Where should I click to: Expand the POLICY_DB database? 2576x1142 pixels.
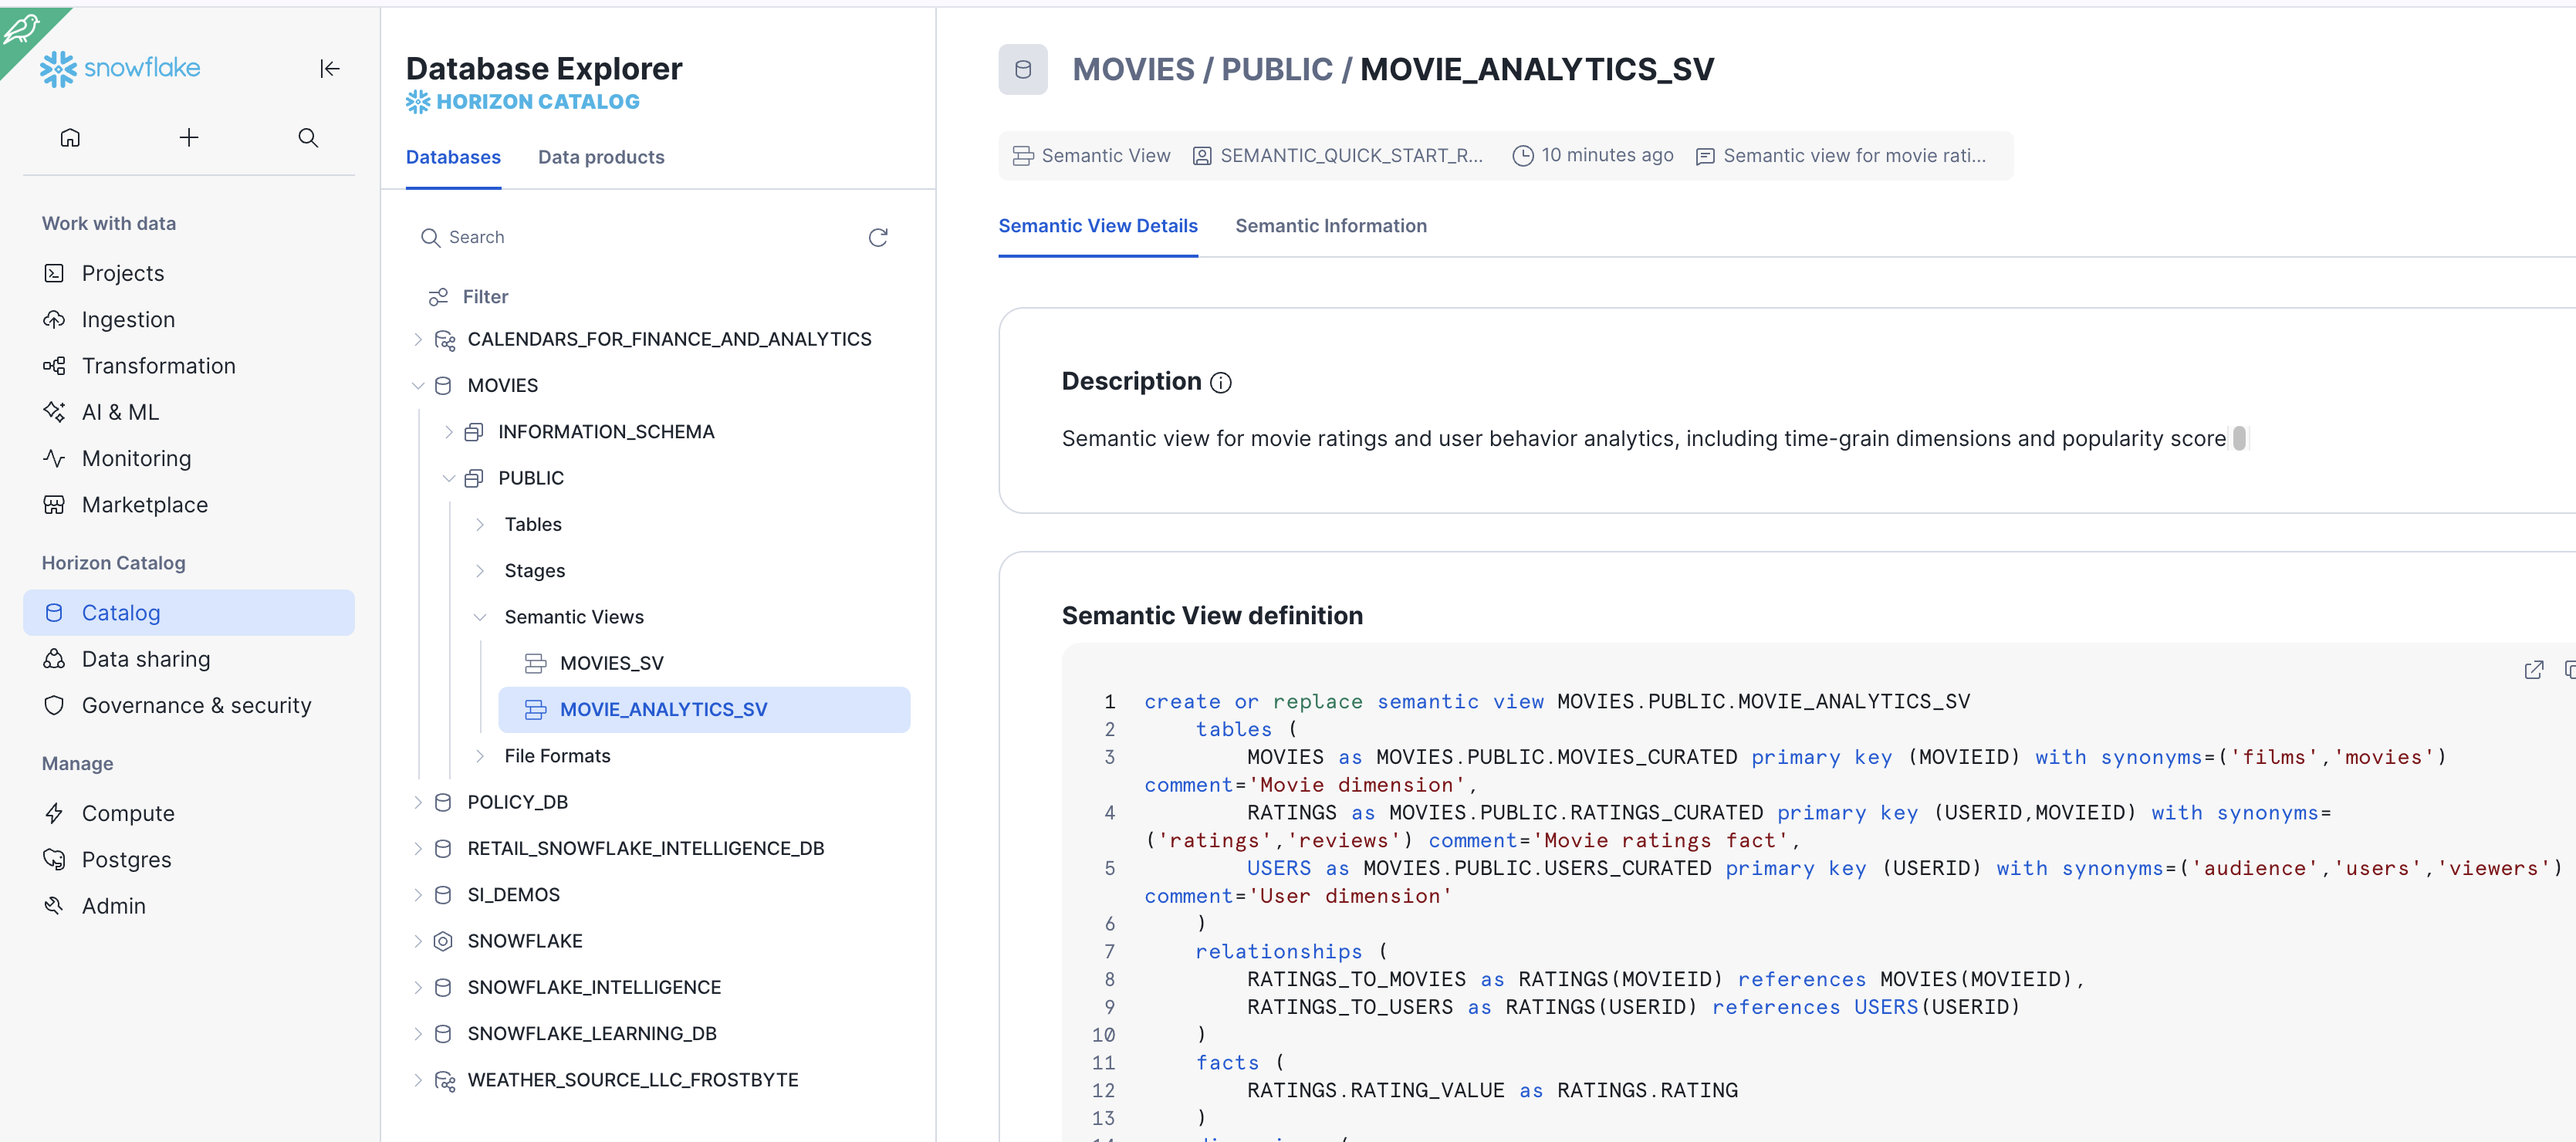(x=418, y=802)
